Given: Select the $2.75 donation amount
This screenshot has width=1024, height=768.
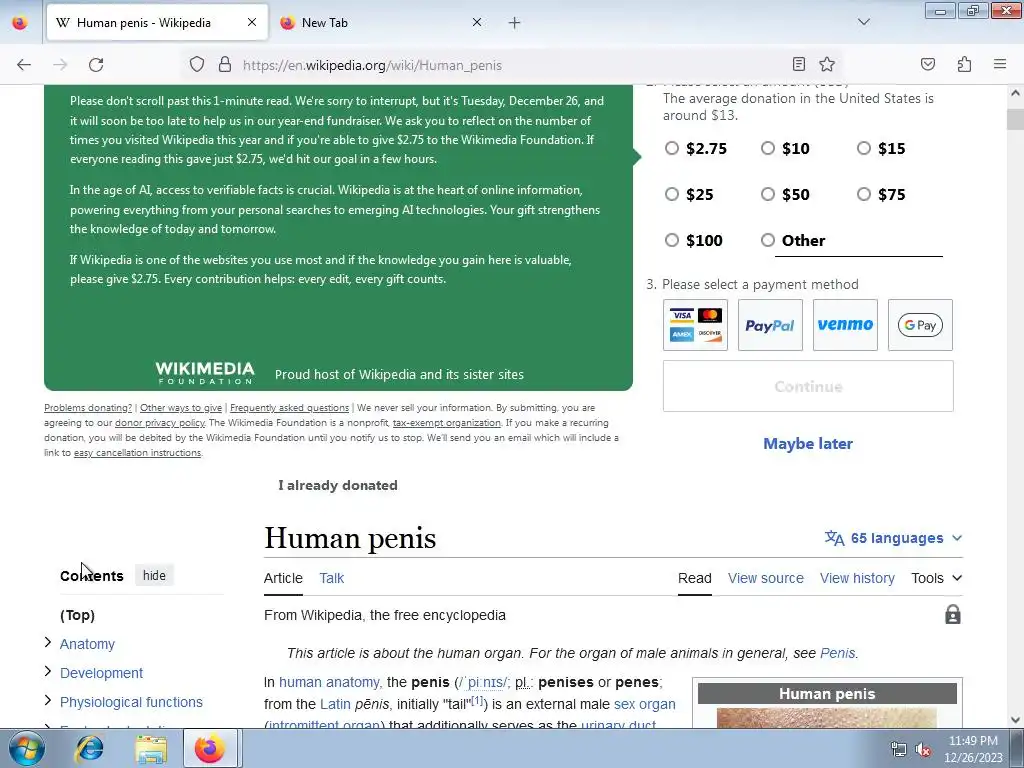Looking at the screenshot, I should tap(671, 148).
